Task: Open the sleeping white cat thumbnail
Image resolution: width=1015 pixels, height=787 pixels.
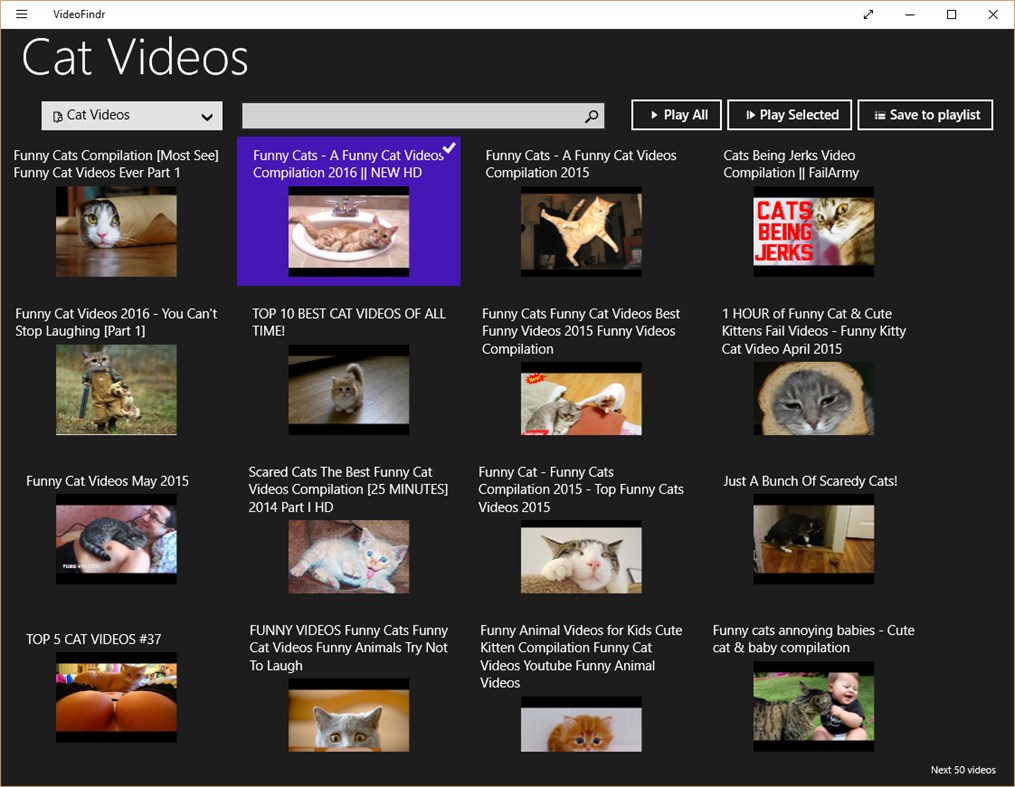Action: pyautogui.click(x=581, y=557)
